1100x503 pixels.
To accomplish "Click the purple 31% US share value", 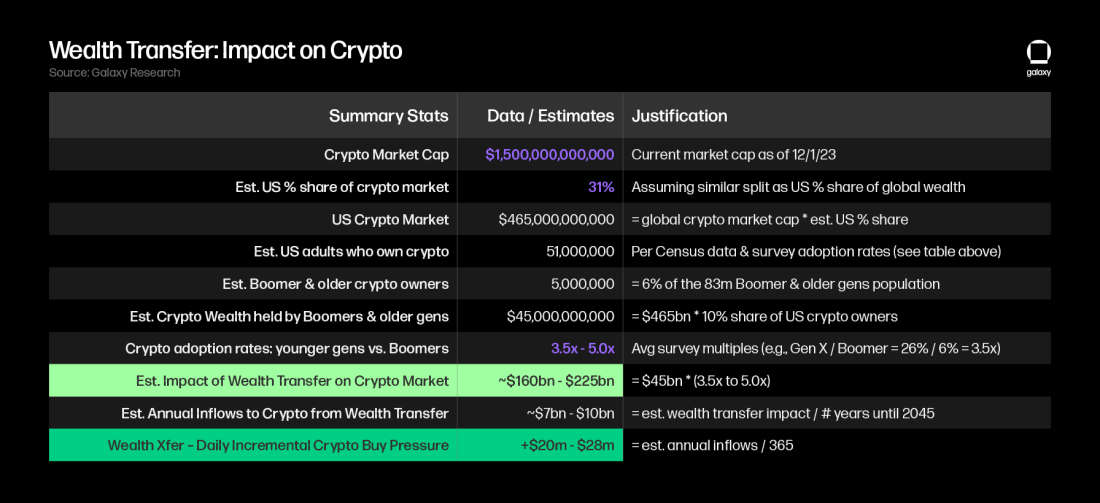I will (x=601, y=187).
